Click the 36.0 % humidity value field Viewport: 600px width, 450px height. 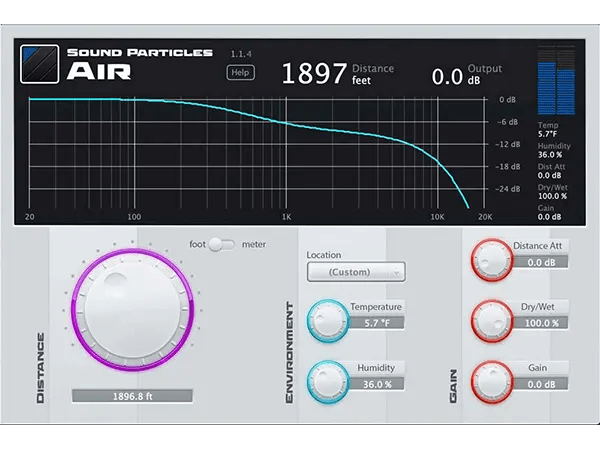377,384
